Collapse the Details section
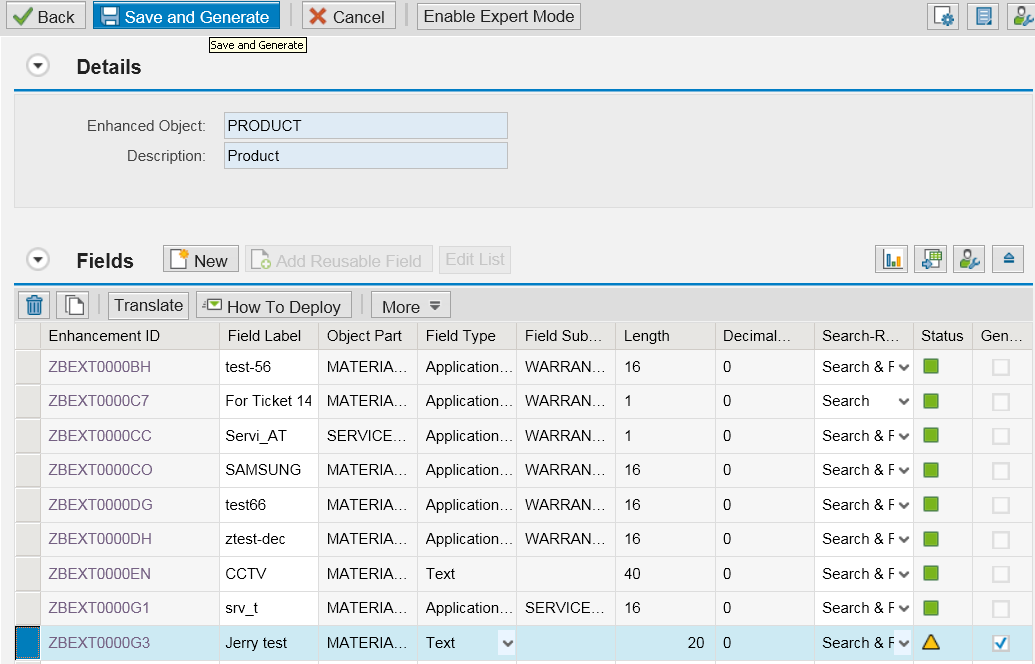Screen dimensions: 1035x664 pos(38,66)
